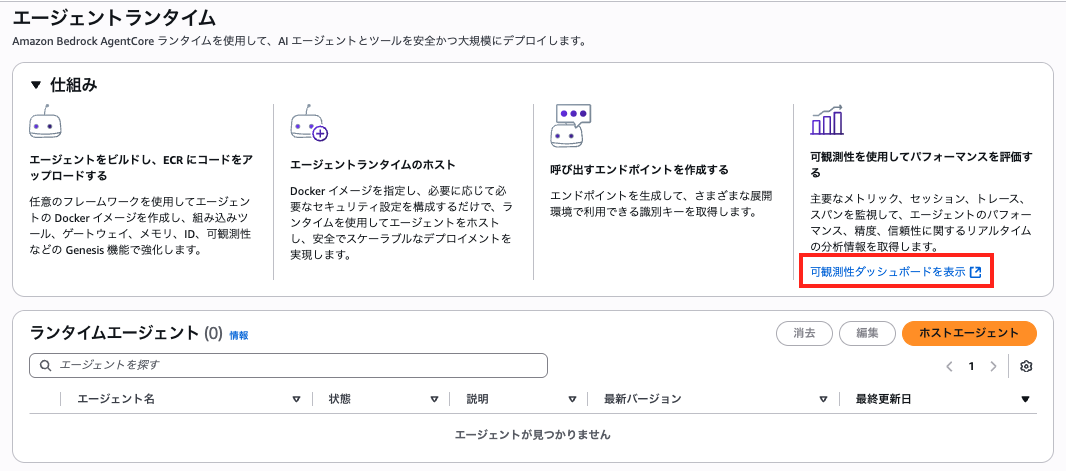Open table preferences gear icon
This screenshot has width=1066, height=471.
click(1027, 366)
